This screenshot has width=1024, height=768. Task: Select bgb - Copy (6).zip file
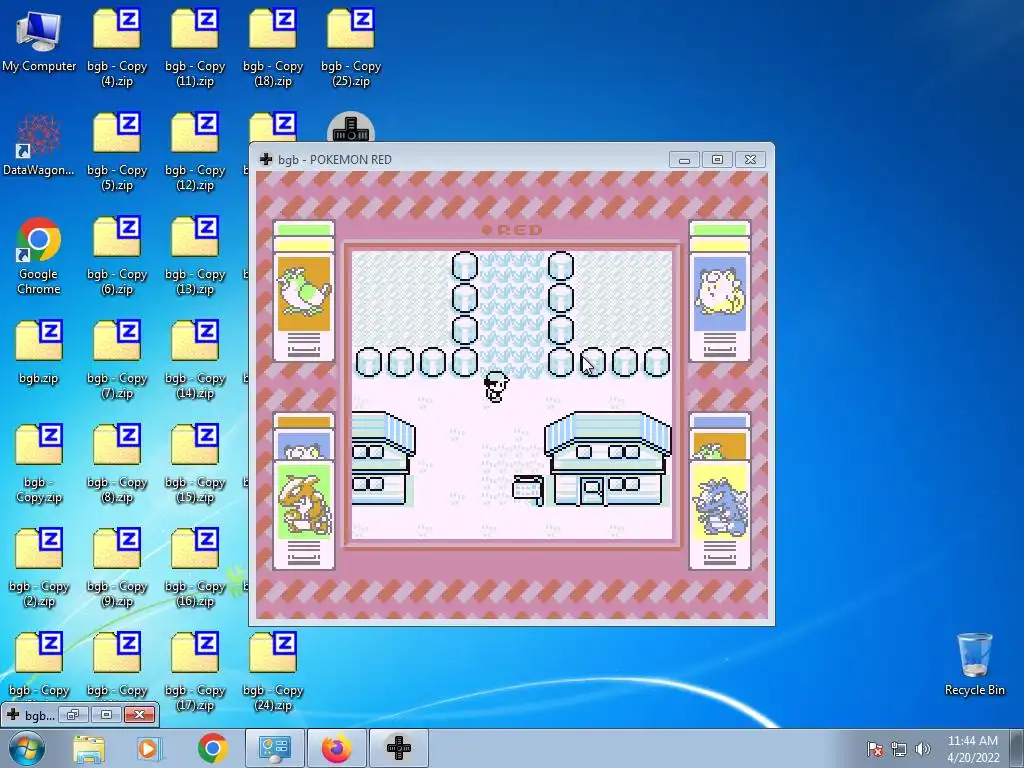117,255
